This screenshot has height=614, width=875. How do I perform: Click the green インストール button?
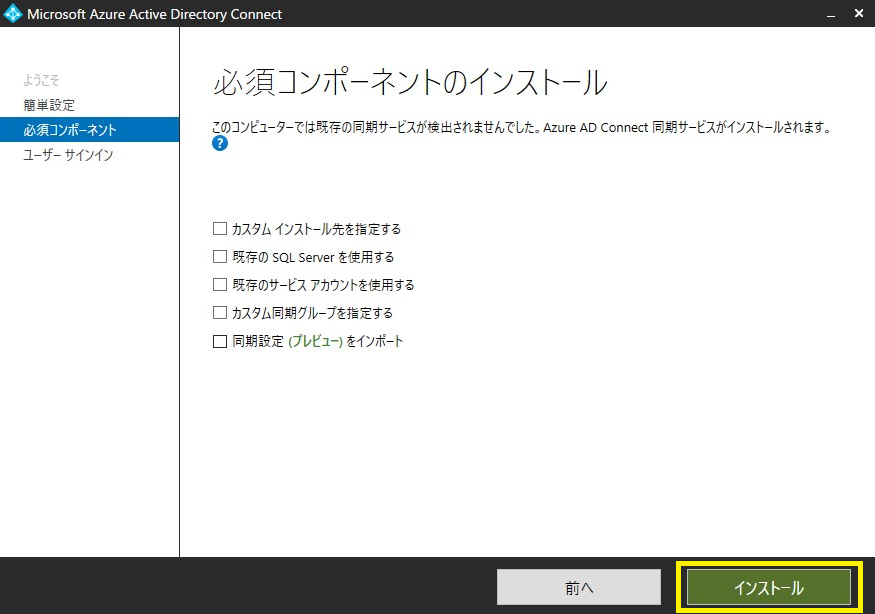[768, 587]
